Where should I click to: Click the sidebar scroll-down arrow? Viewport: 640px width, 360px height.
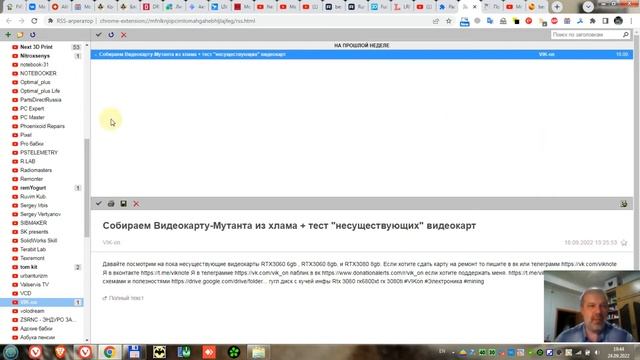click(87, 340)
